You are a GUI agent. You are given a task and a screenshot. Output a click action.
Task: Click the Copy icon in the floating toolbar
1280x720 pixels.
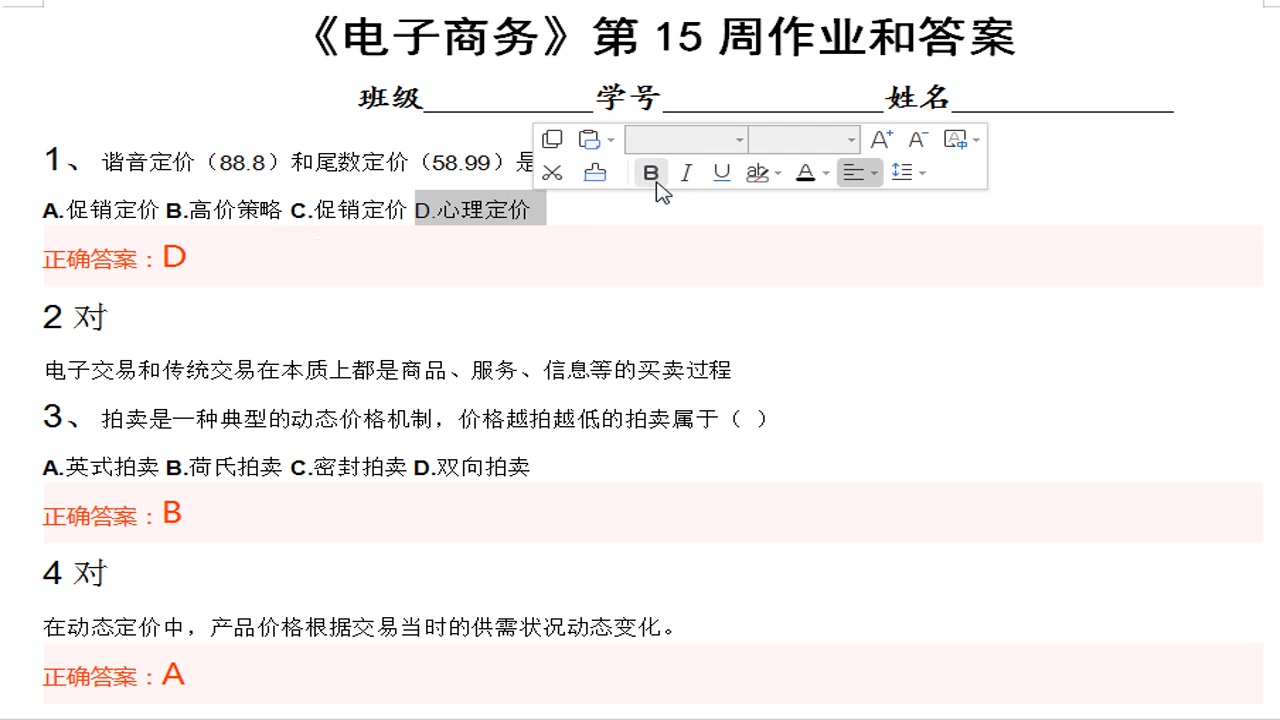tap(552, 139)
